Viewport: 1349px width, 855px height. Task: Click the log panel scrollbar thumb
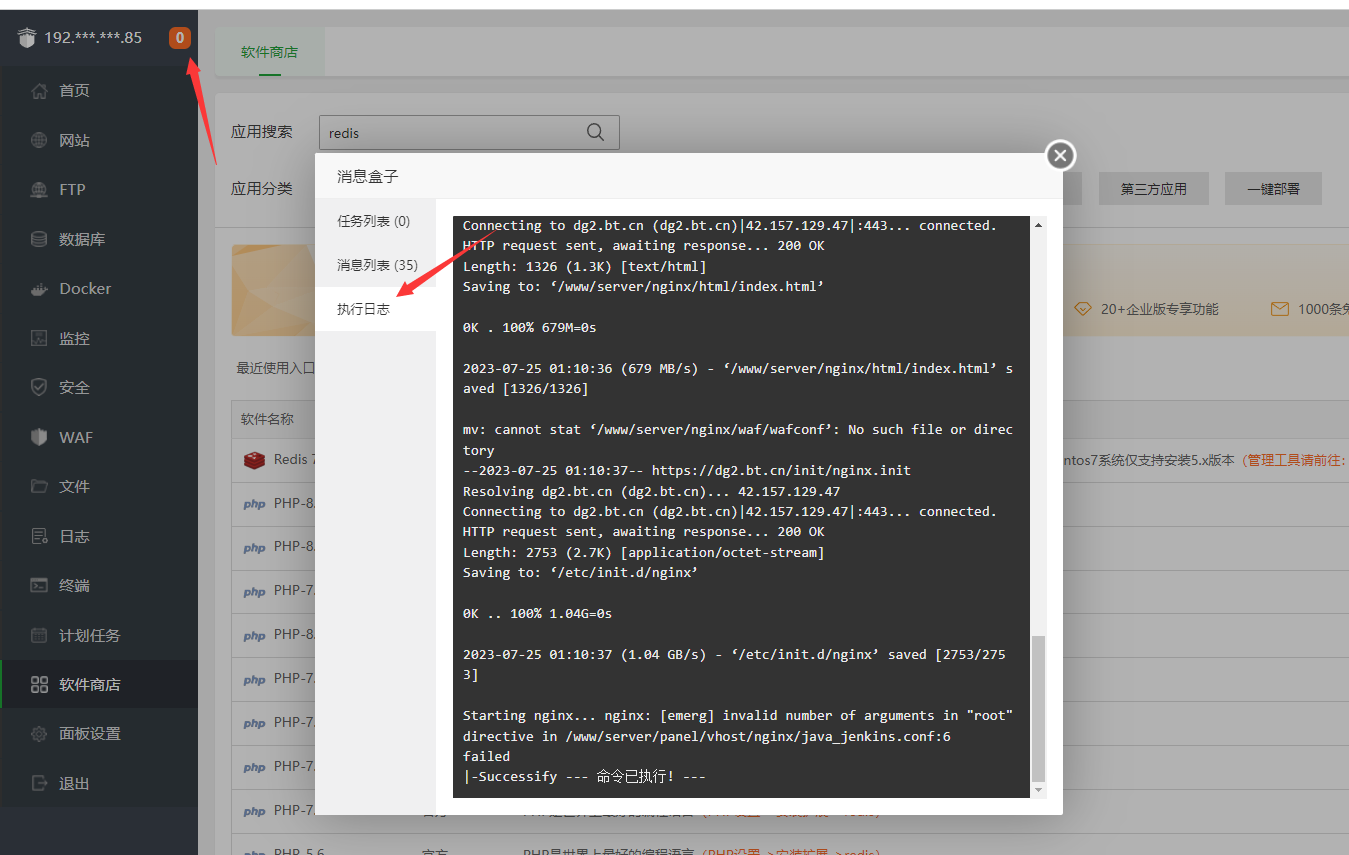[1038, 708]
